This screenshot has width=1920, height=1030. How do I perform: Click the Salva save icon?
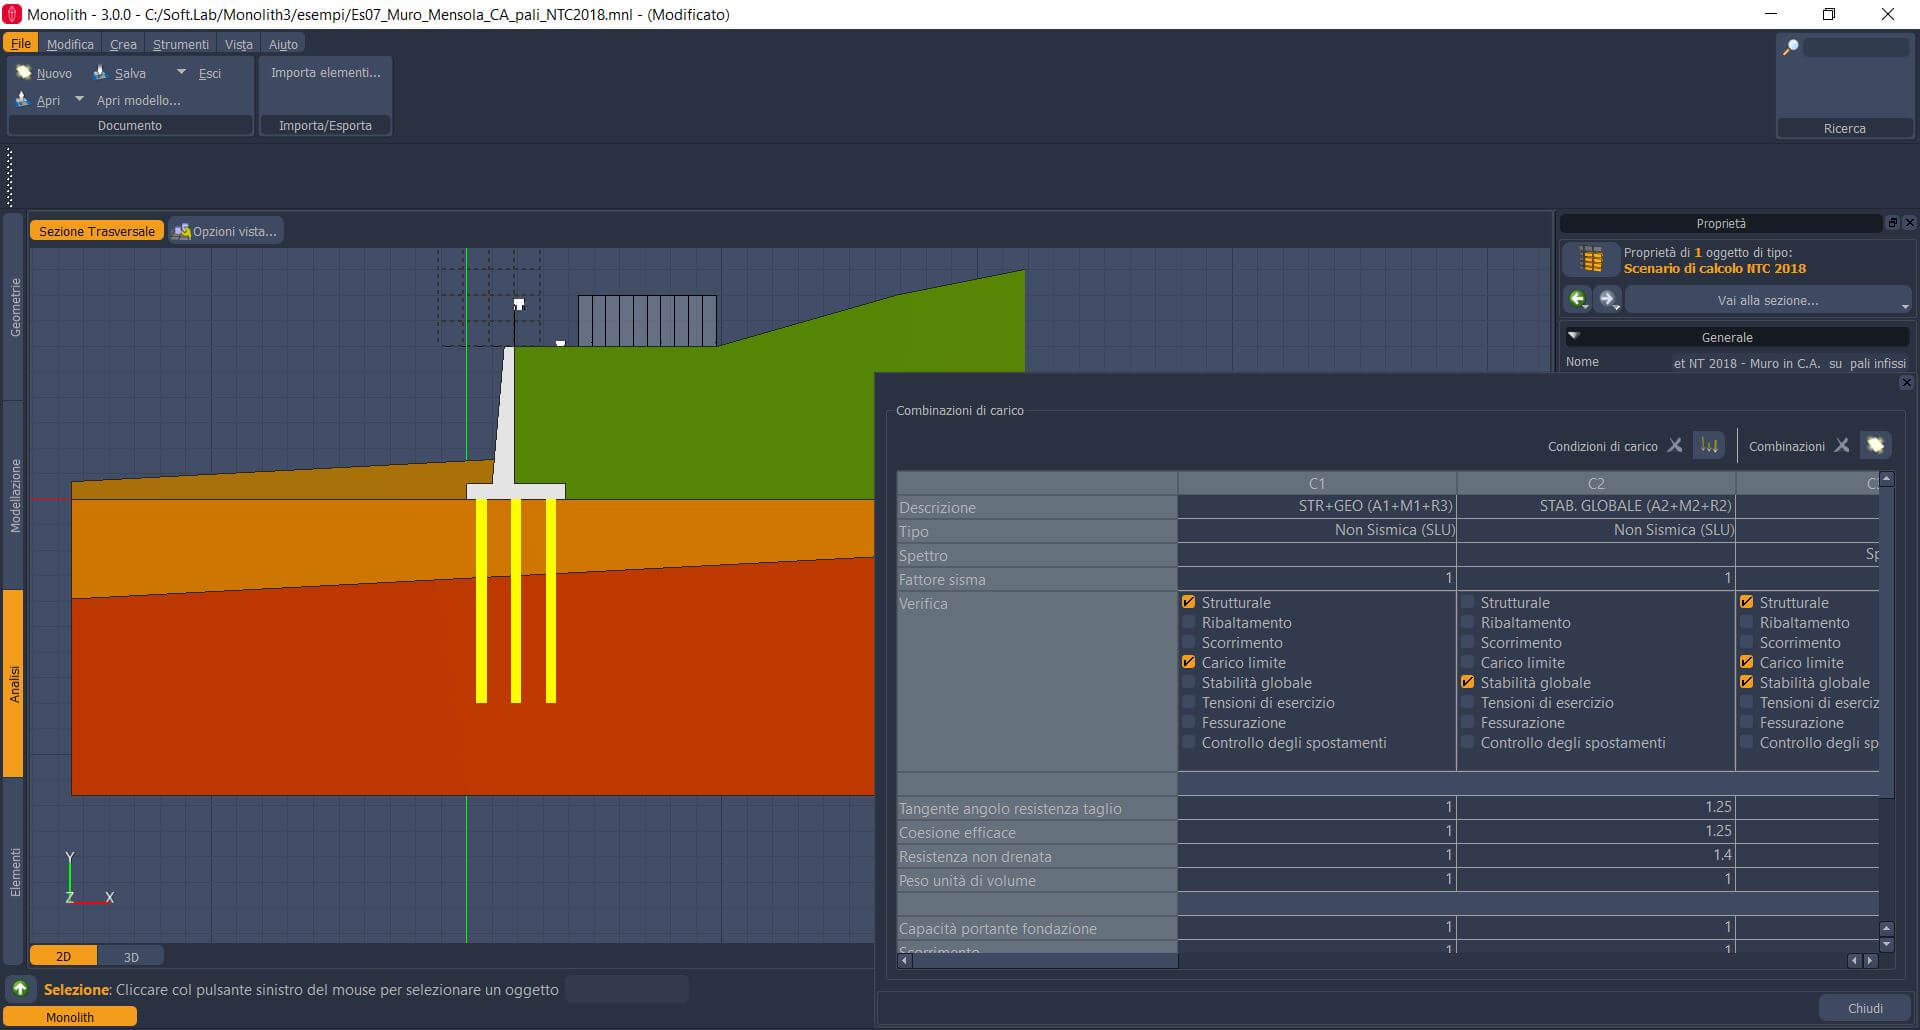[x=100, y=72]
